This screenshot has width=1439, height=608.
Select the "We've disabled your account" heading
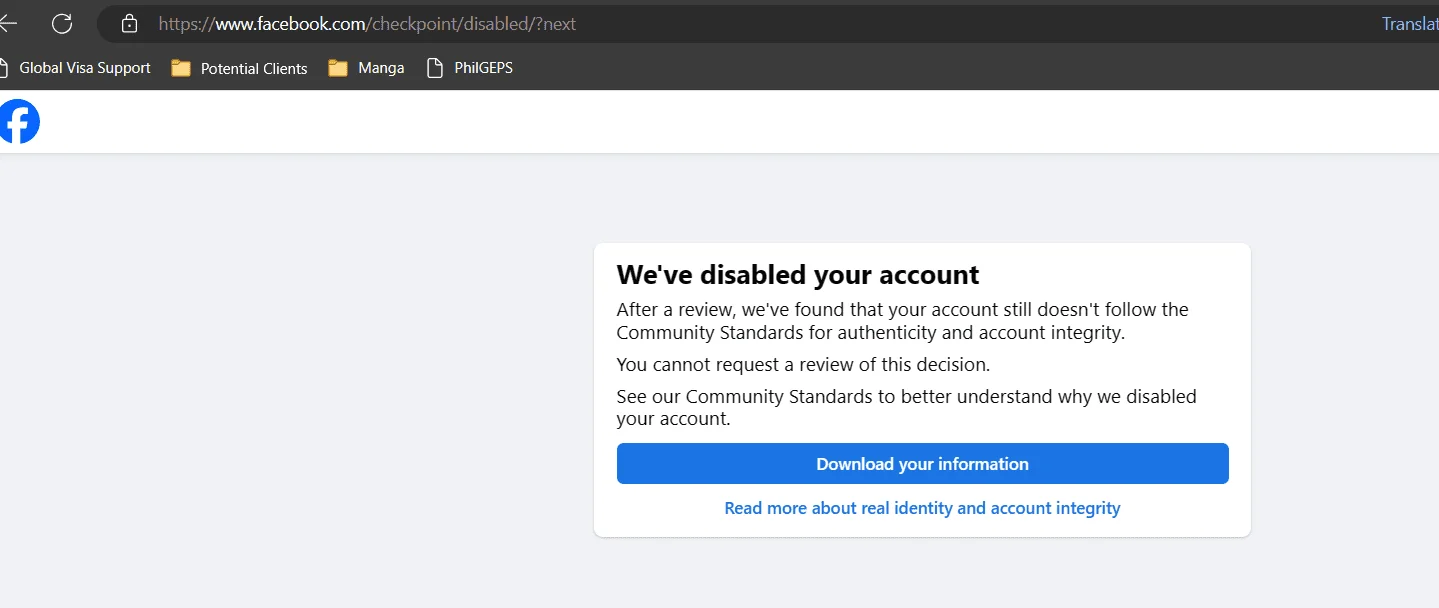798,274
